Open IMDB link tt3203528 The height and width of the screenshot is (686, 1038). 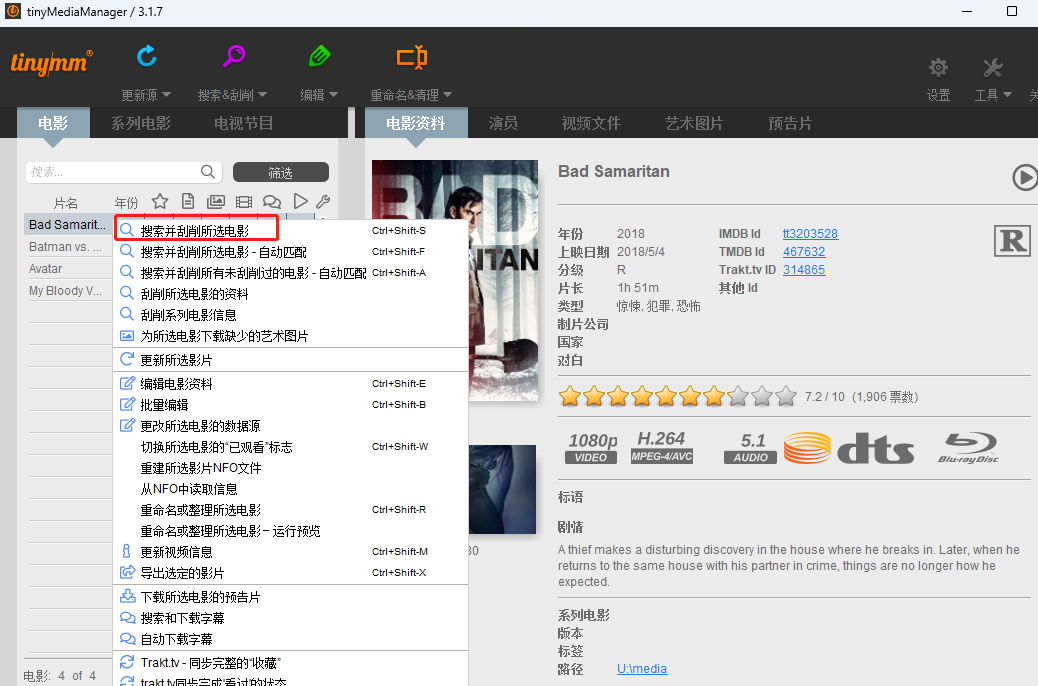[810, 234]
